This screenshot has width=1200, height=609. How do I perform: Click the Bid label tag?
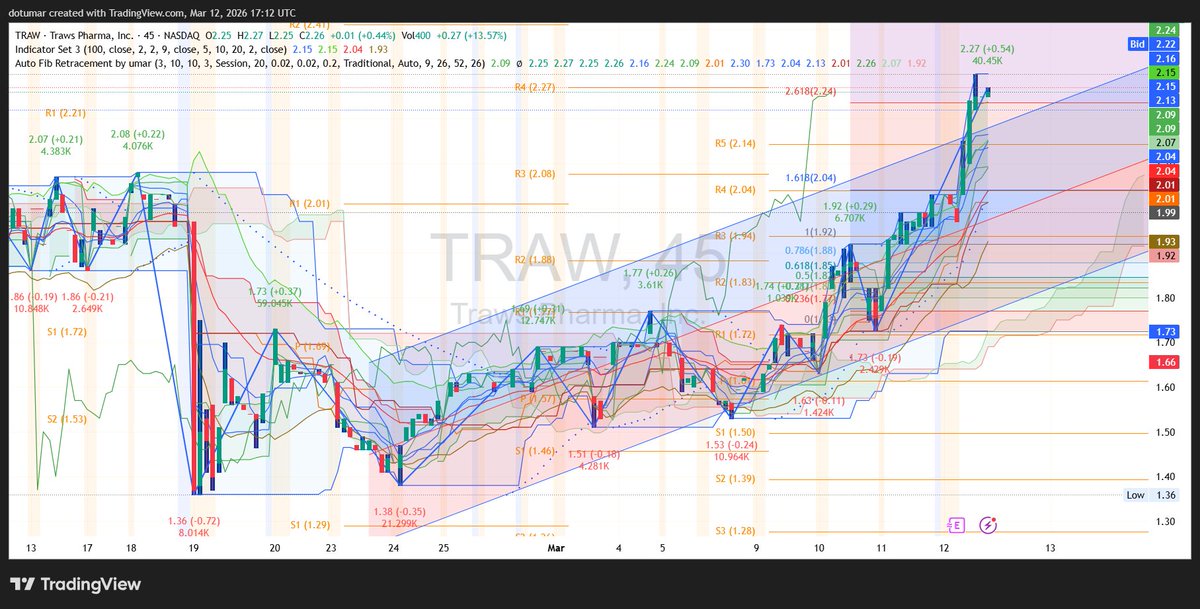pos(1137,44)
